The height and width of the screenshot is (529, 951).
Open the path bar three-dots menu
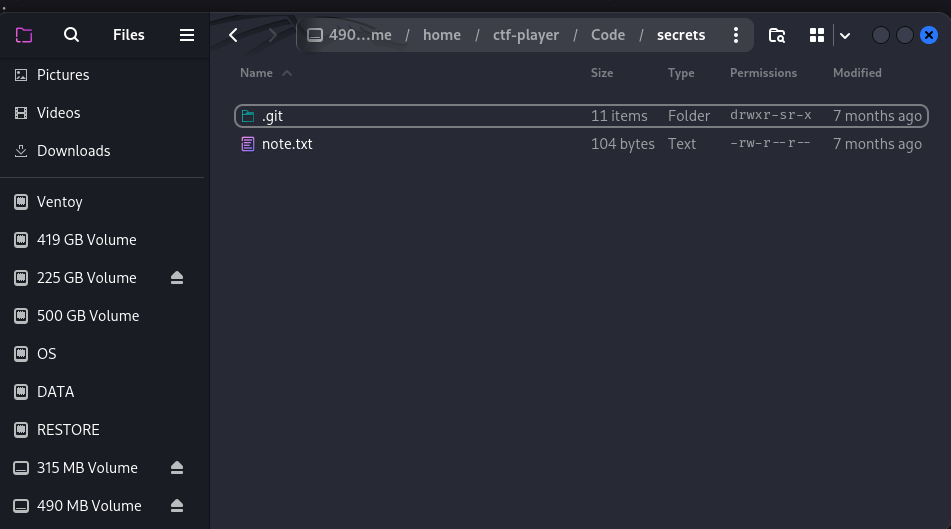click(x=736, y=35)
